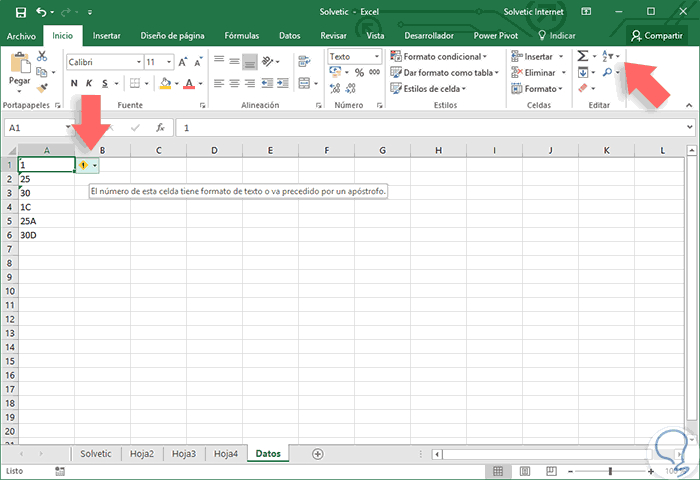Decrease the font size
Screen dimensions: 700x480
tap(198, 62)
